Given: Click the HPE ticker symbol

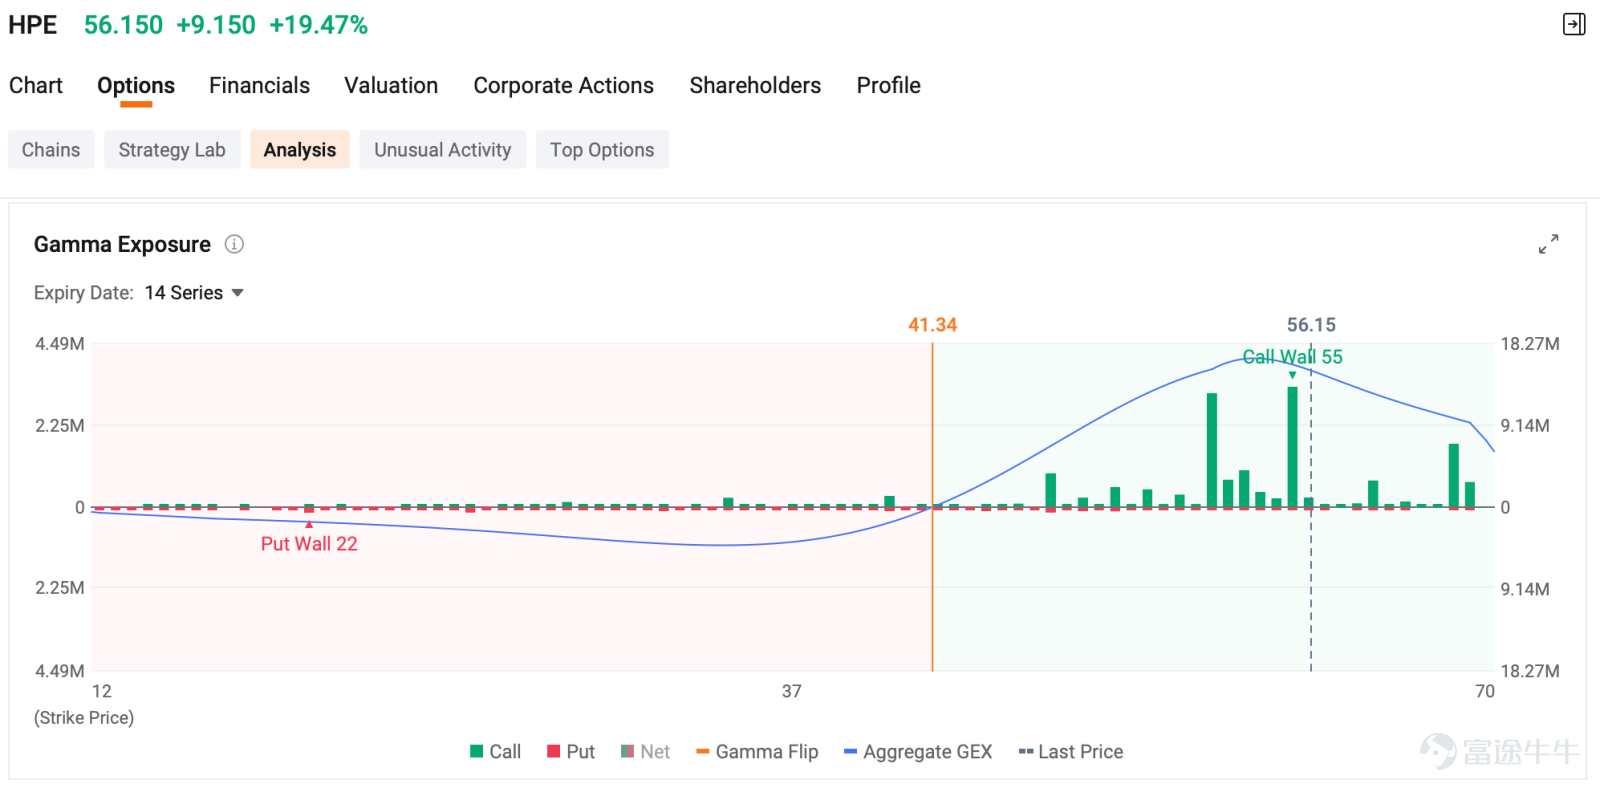Looking at the screenshot, I should point(33,25).
